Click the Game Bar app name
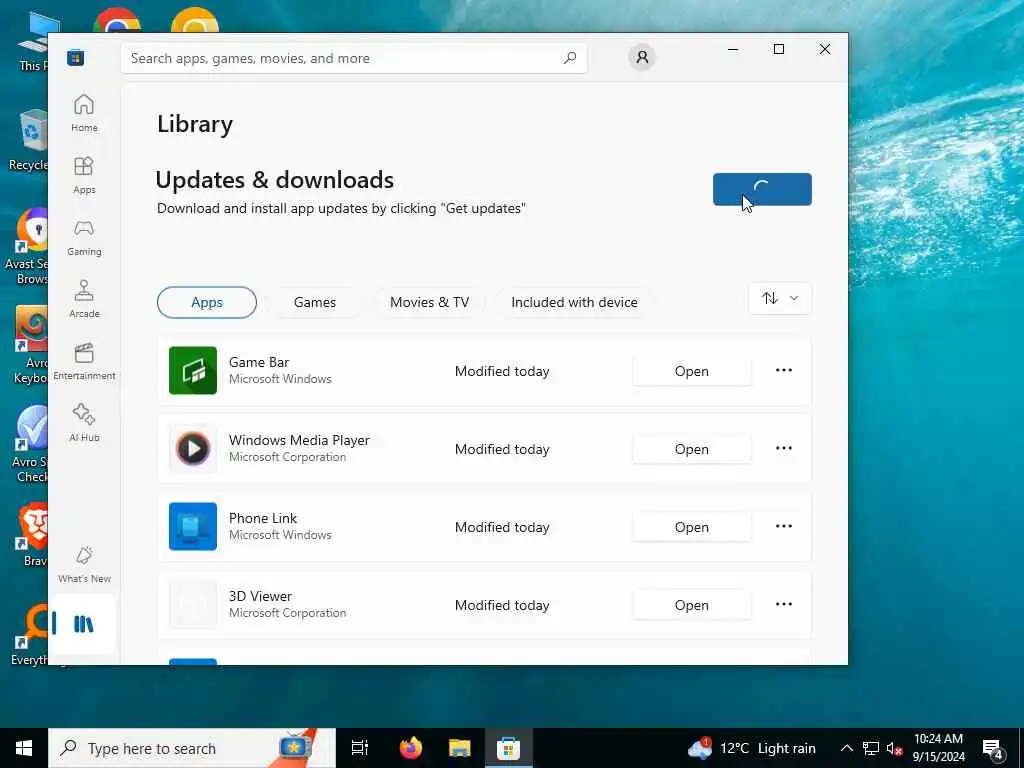This screenshot has width=1024, height=768. [x=259, y=362]
